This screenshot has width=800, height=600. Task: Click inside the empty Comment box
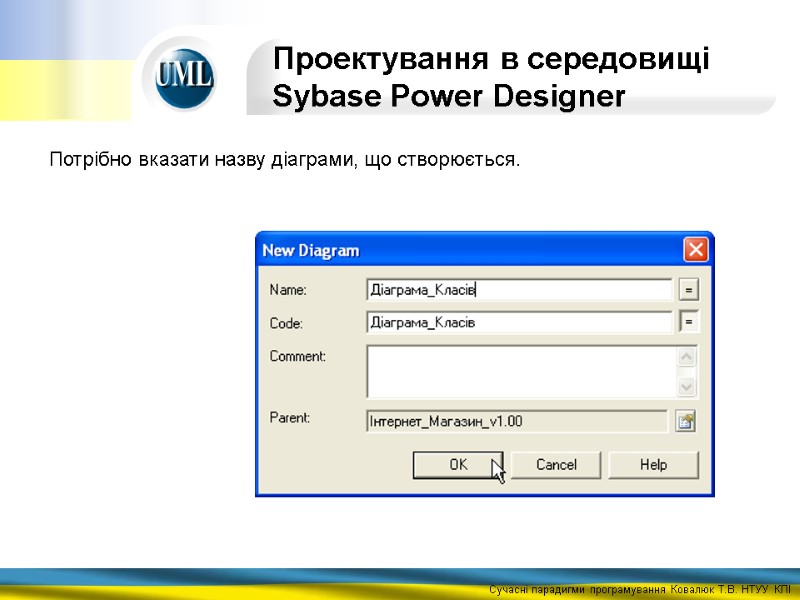[x=520, y=368]
